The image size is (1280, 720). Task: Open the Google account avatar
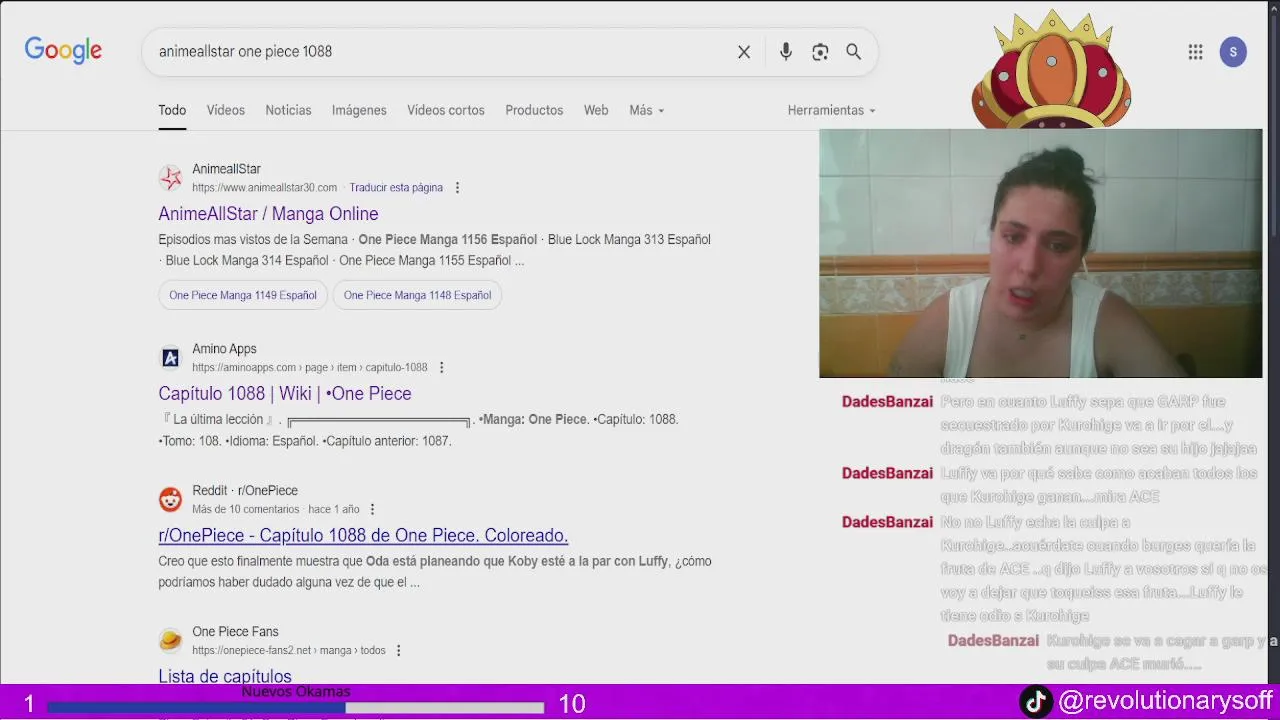(1233, 52)
